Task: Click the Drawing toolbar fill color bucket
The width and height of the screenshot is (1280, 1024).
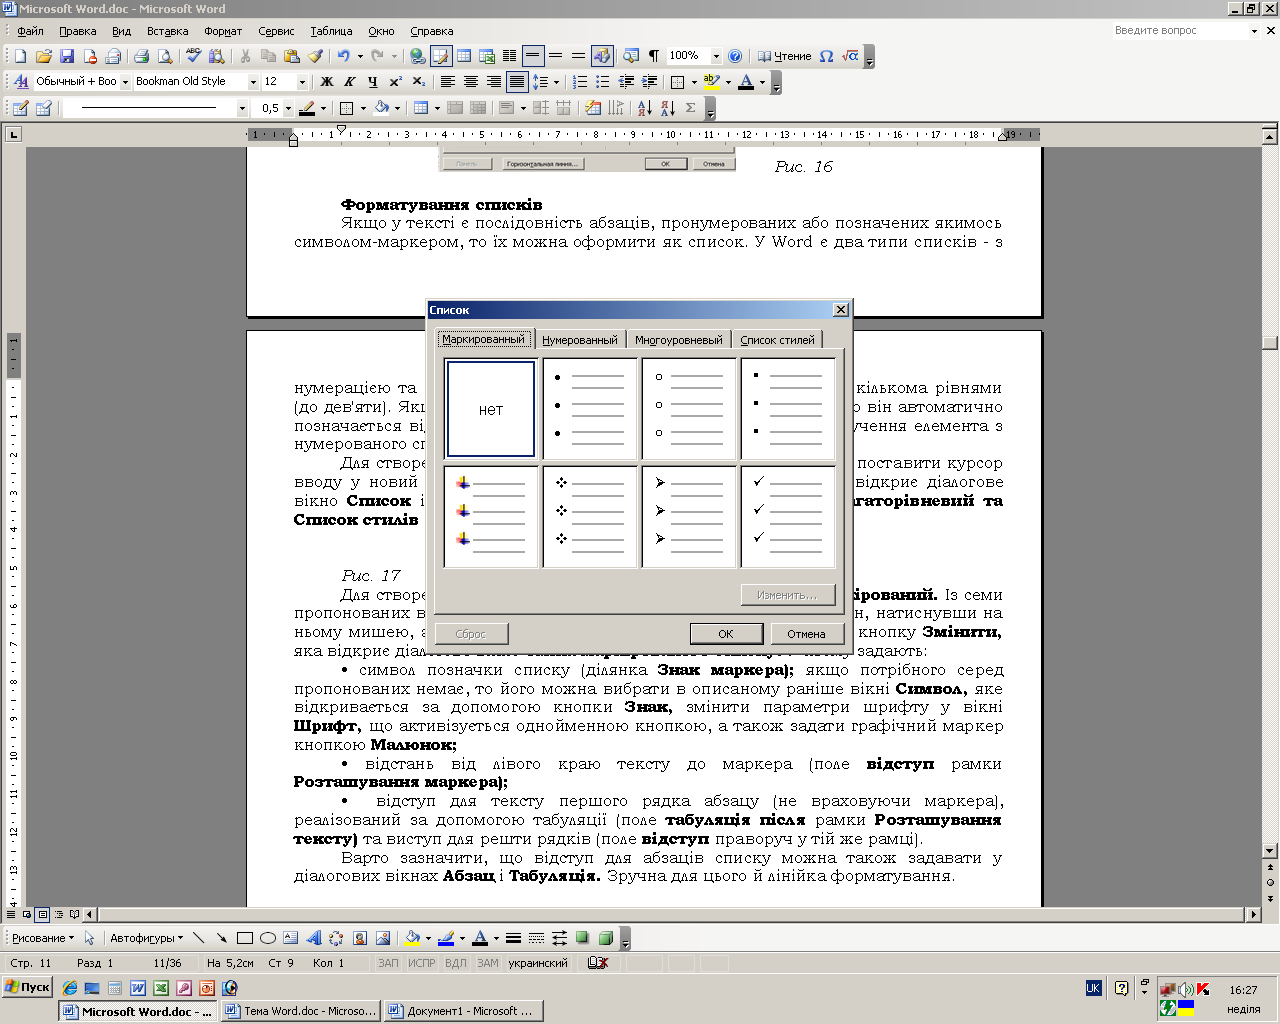Action: pos(411,938)
